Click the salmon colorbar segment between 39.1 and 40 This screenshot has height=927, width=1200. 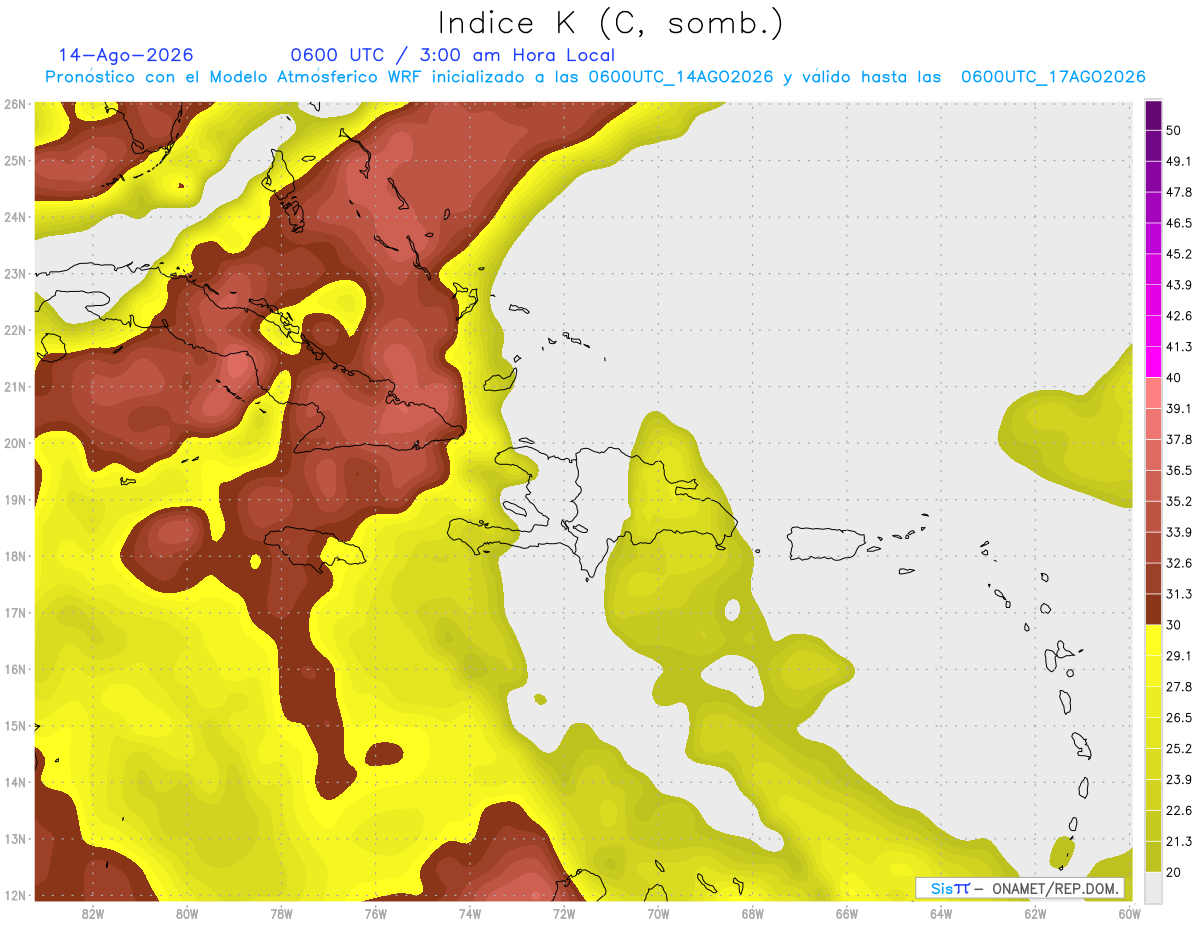tap(1153, 392)
